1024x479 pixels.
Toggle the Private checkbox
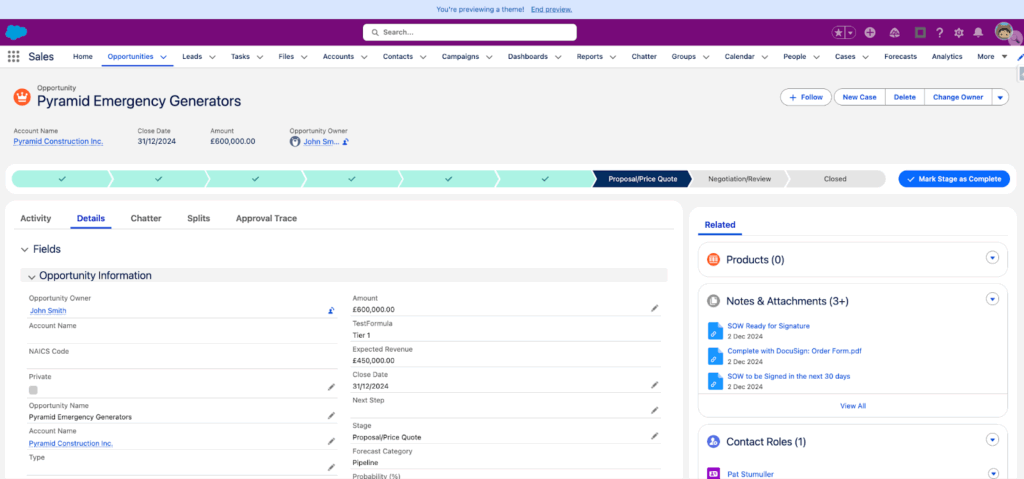tap(33, 390)
